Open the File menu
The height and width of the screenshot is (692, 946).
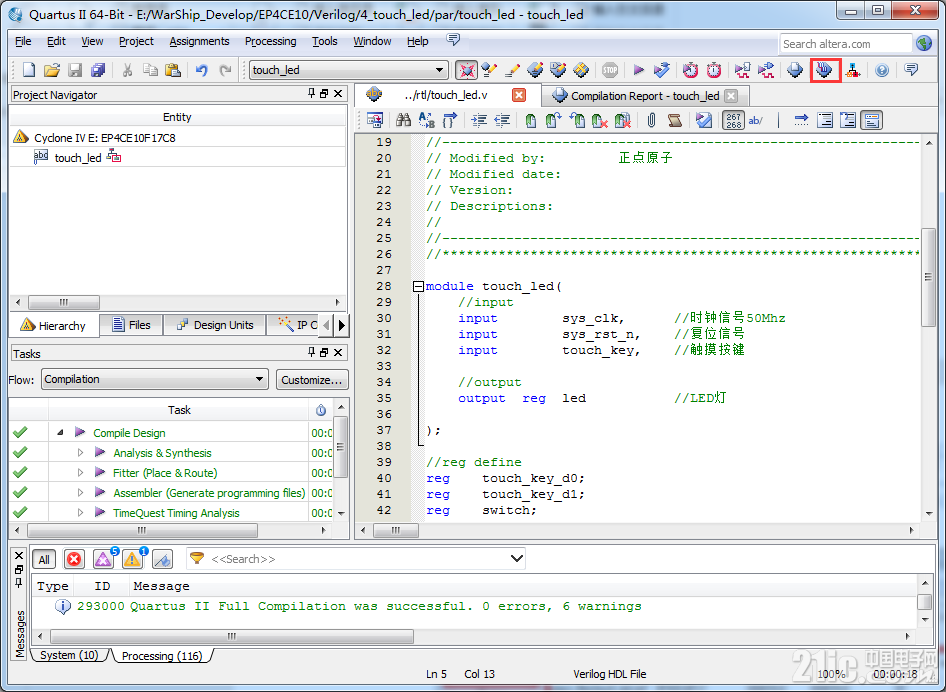coord(23,41)
